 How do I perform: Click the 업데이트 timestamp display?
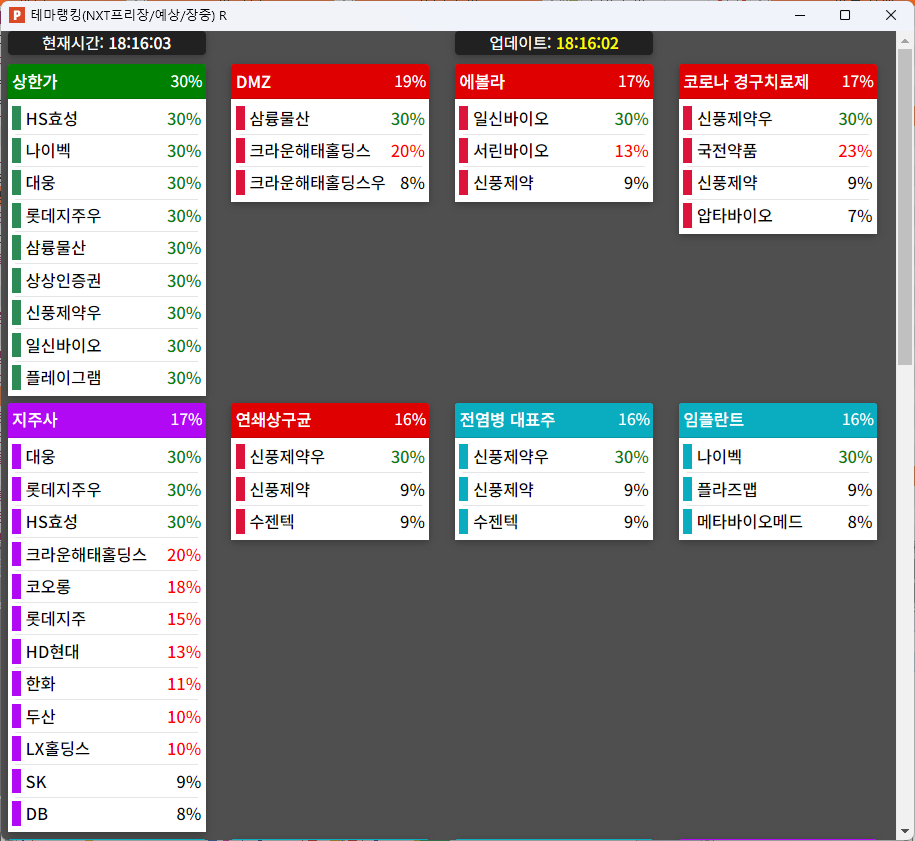click(x=554, y=43)
